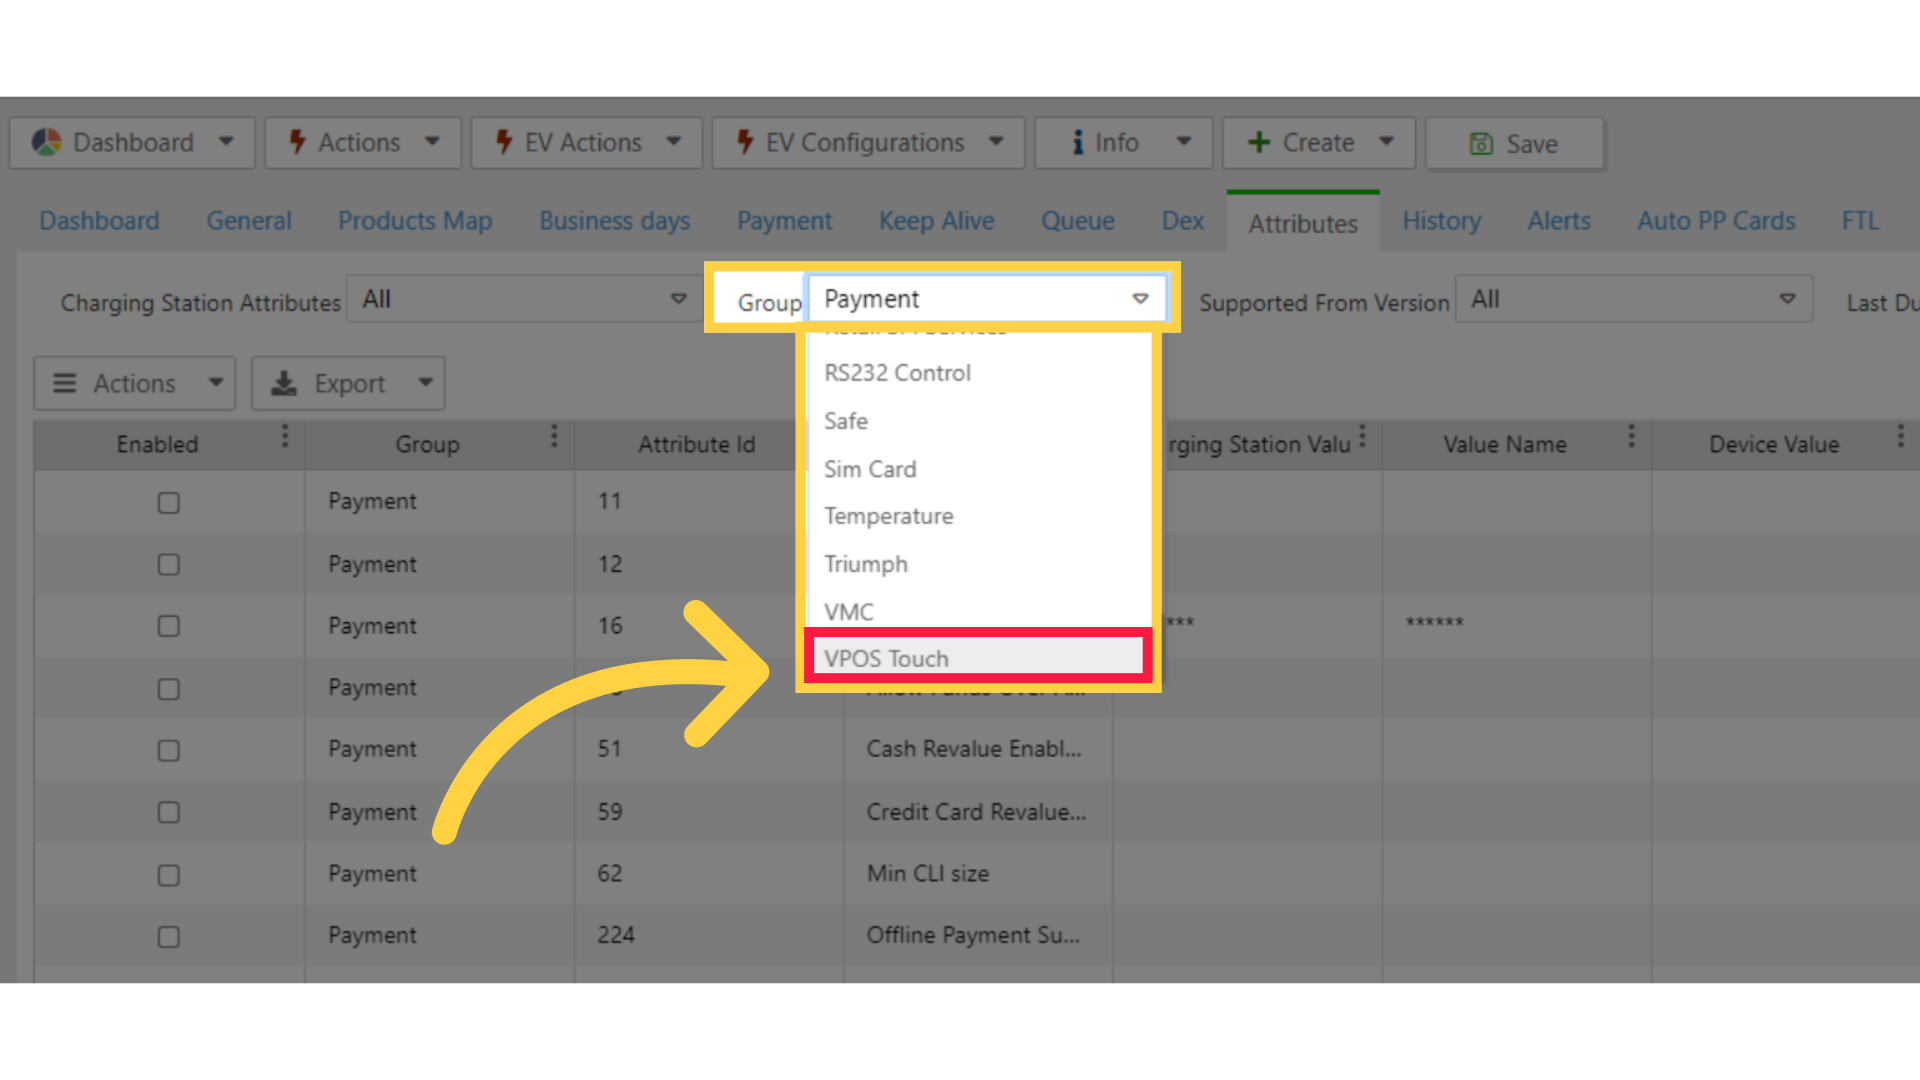1920x1080 pixels.
Task: Switch to the Products Map tab
Action: (415, 221)
